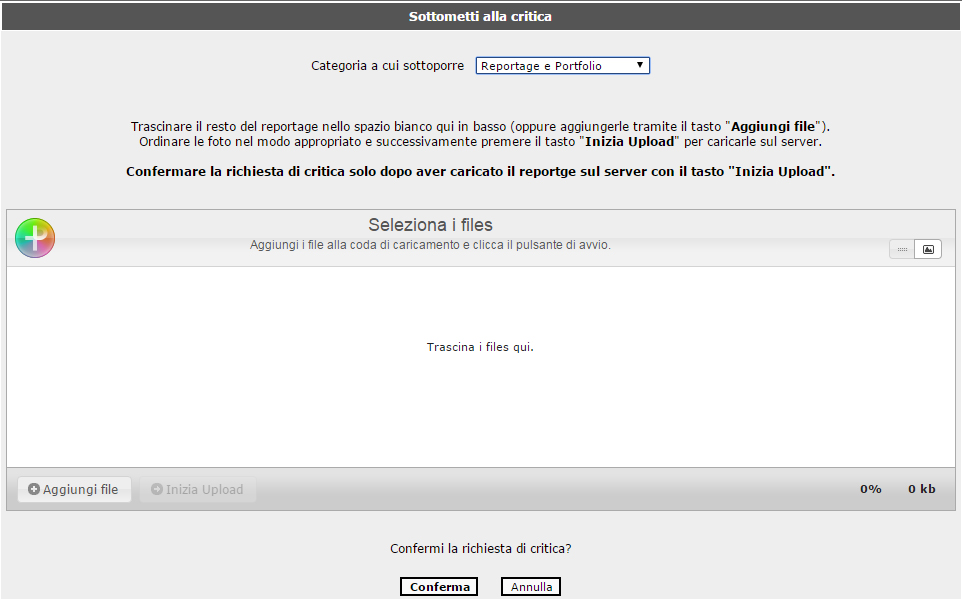Switch to list view in the file queue
This screenshot has height=599, width=966.
click(902, 249)
